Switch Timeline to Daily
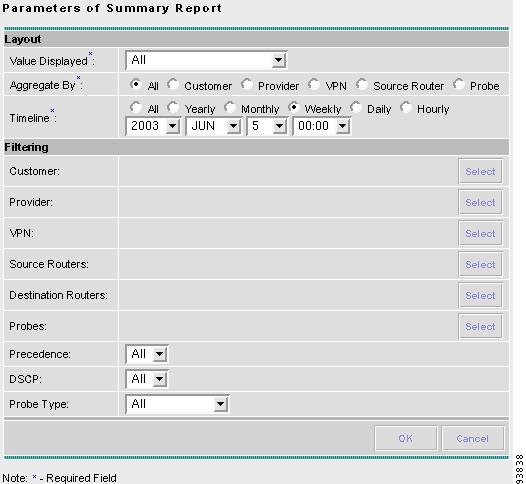The height and width of the screenshot is (484, 526). [x=356, y=107]
